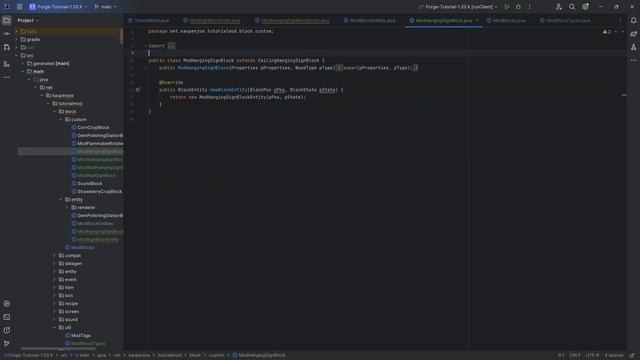Switch to the ModSignBlockEntity.java tab

click(x=211, y=20)
